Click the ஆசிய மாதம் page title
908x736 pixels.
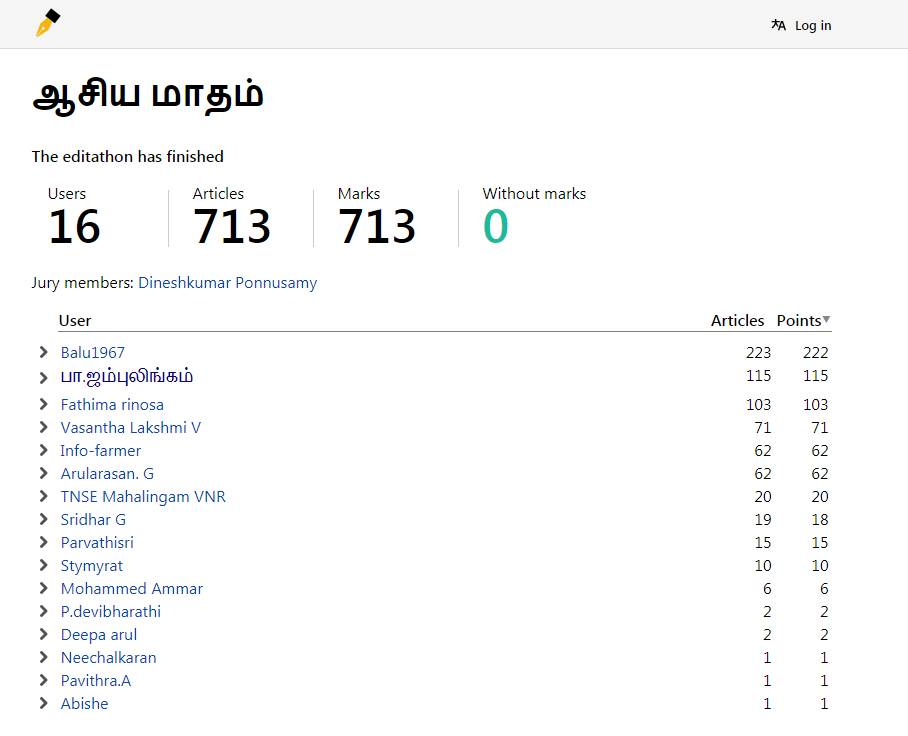[148, 96]
